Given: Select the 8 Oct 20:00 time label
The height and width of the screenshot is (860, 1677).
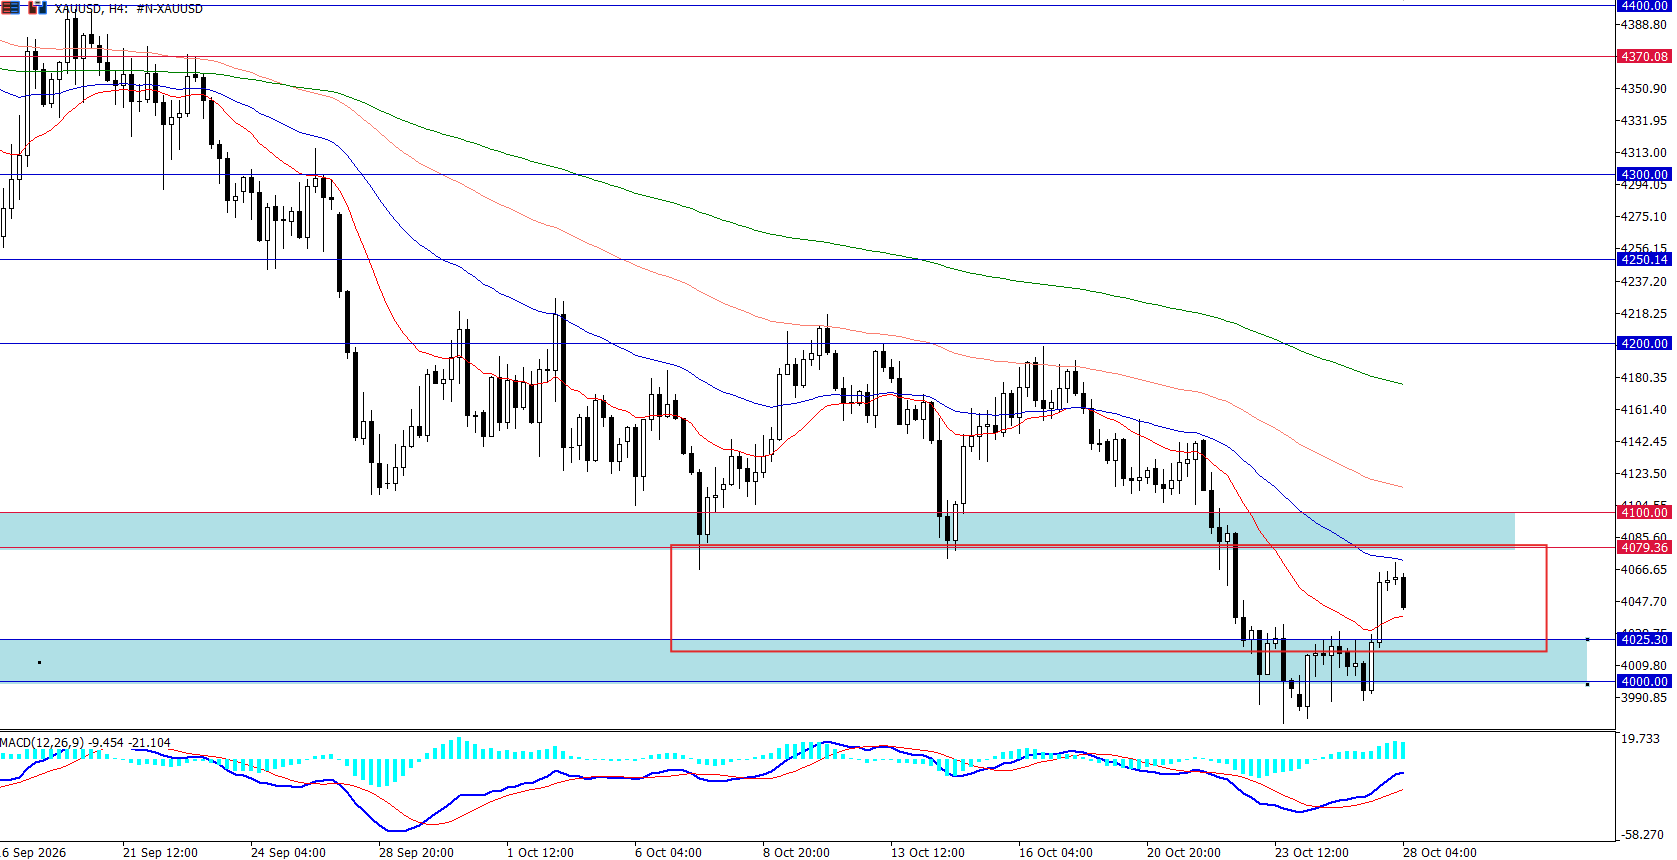Looking at the screenshot, I should tap(796, 853).
